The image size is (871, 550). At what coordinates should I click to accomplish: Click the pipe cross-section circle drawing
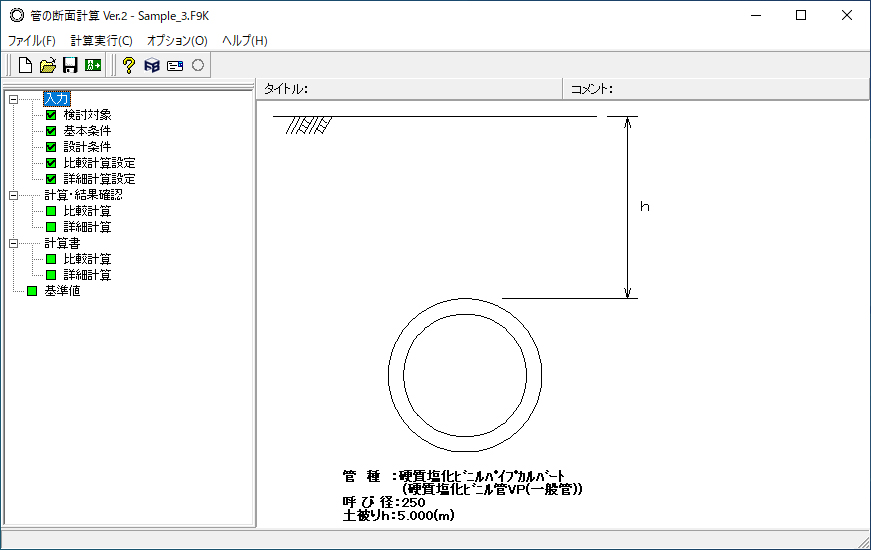465,376
